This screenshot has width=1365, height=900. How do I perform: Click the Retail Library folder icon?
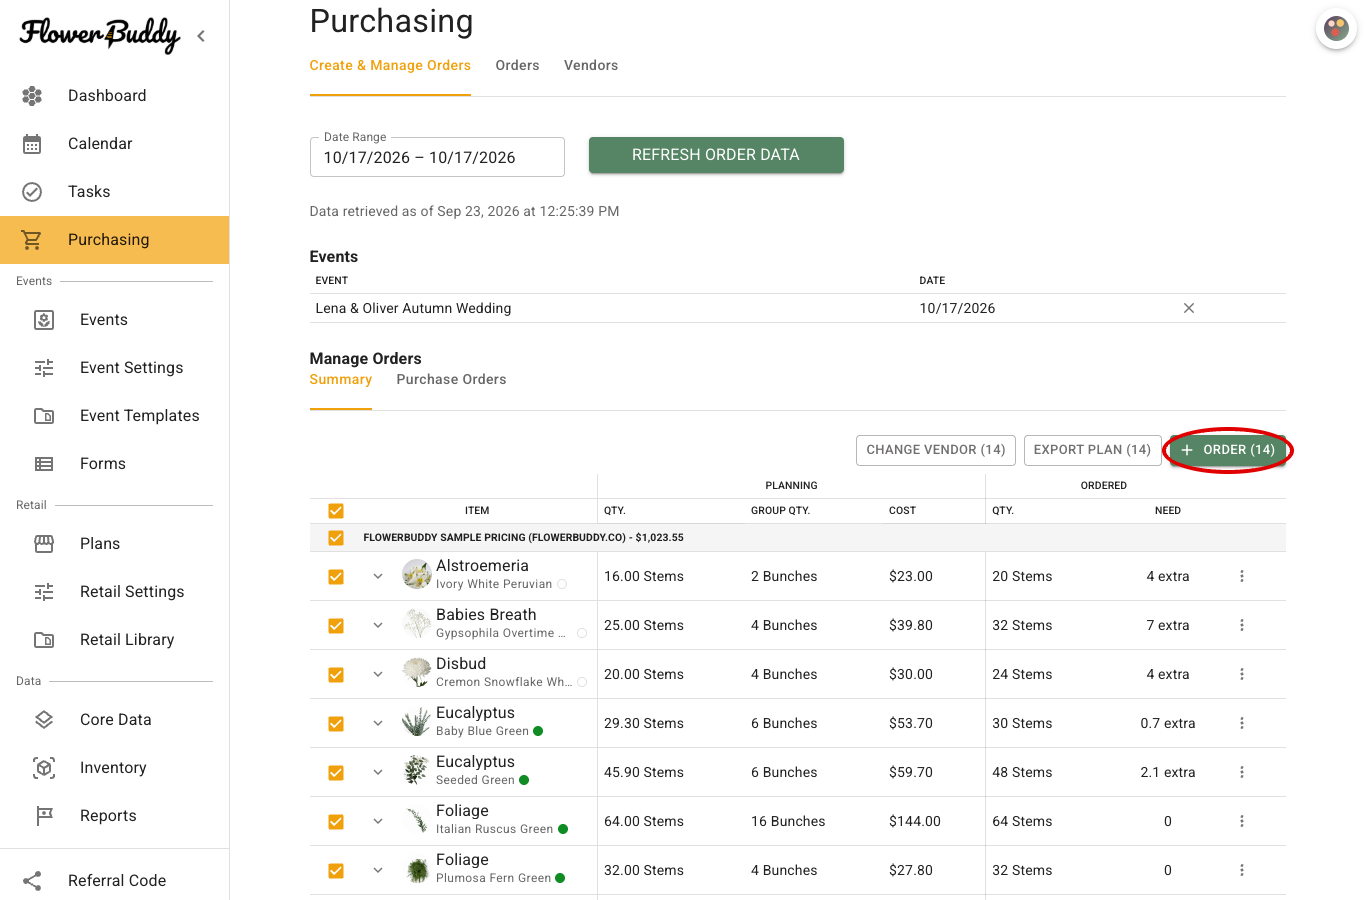coord(44,640)
